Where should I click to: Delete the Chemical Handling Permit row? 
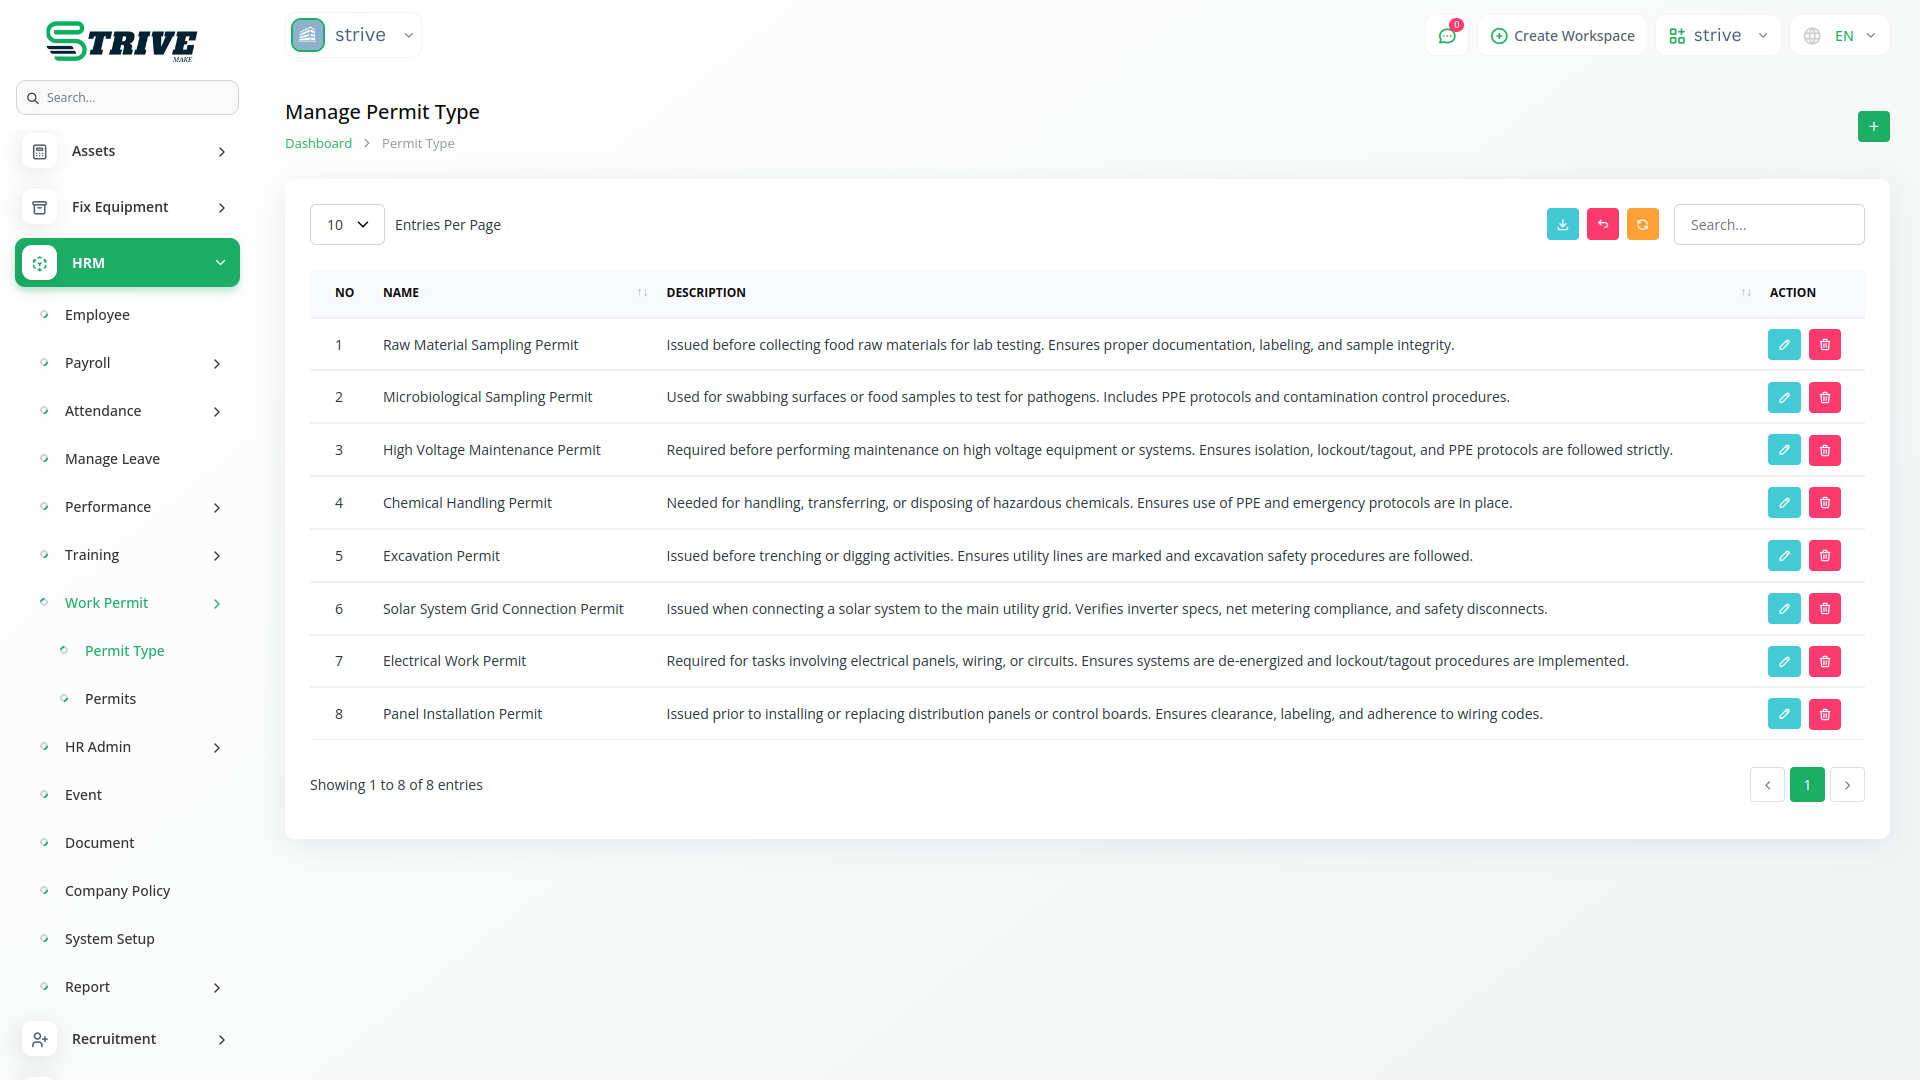click(1824, 503)
